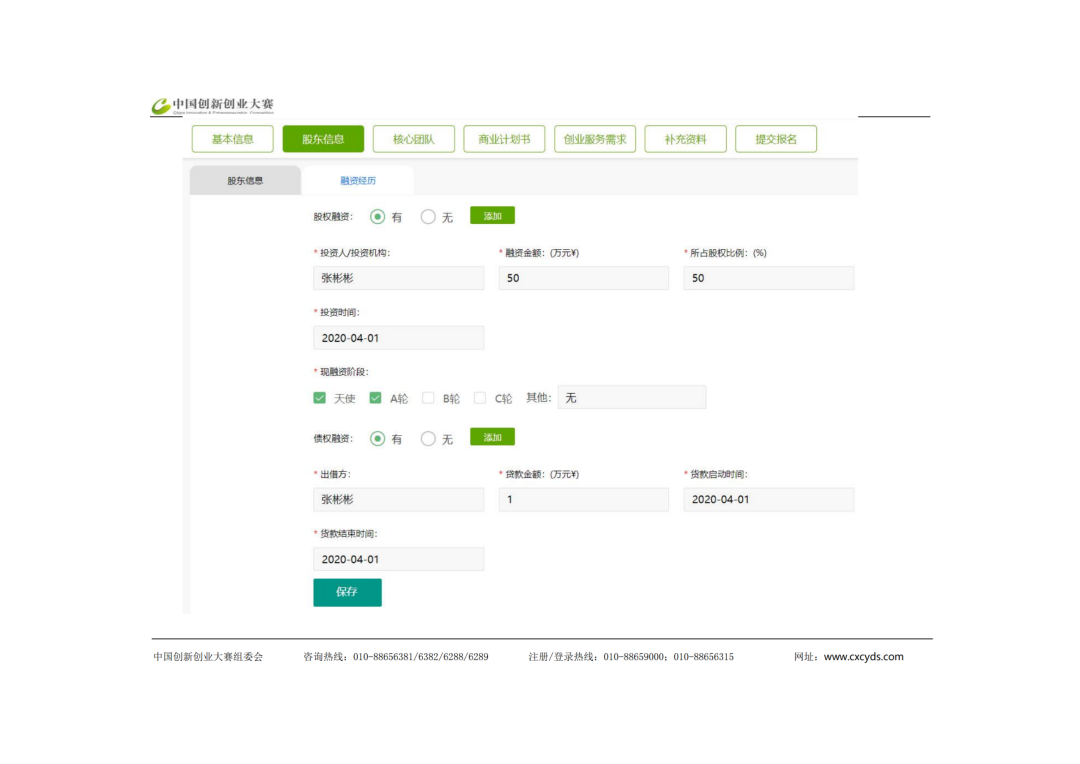The image size is (1080, 764).
Task: Click the 融资金额 input field
Action: [583, 278]
